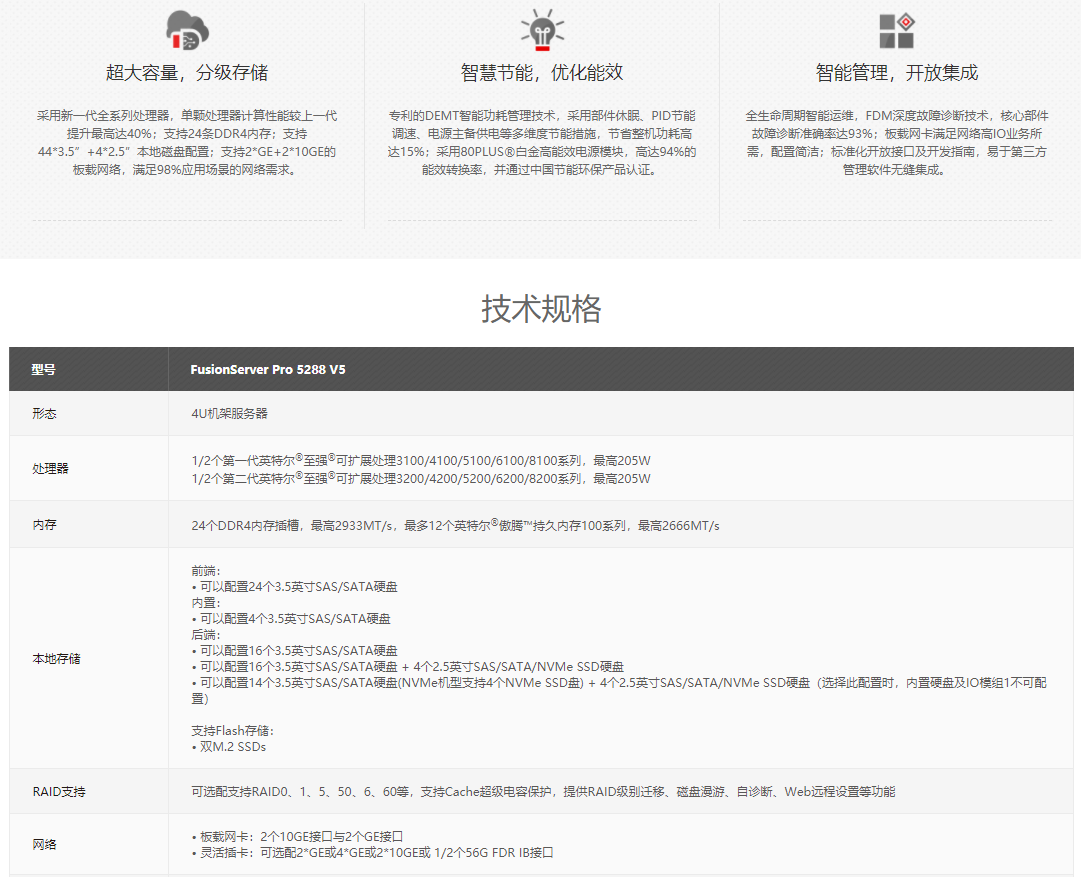This screenshot has width=1081, height=877.
Task: Click the "网络" row label
Action: pos(44,845)
